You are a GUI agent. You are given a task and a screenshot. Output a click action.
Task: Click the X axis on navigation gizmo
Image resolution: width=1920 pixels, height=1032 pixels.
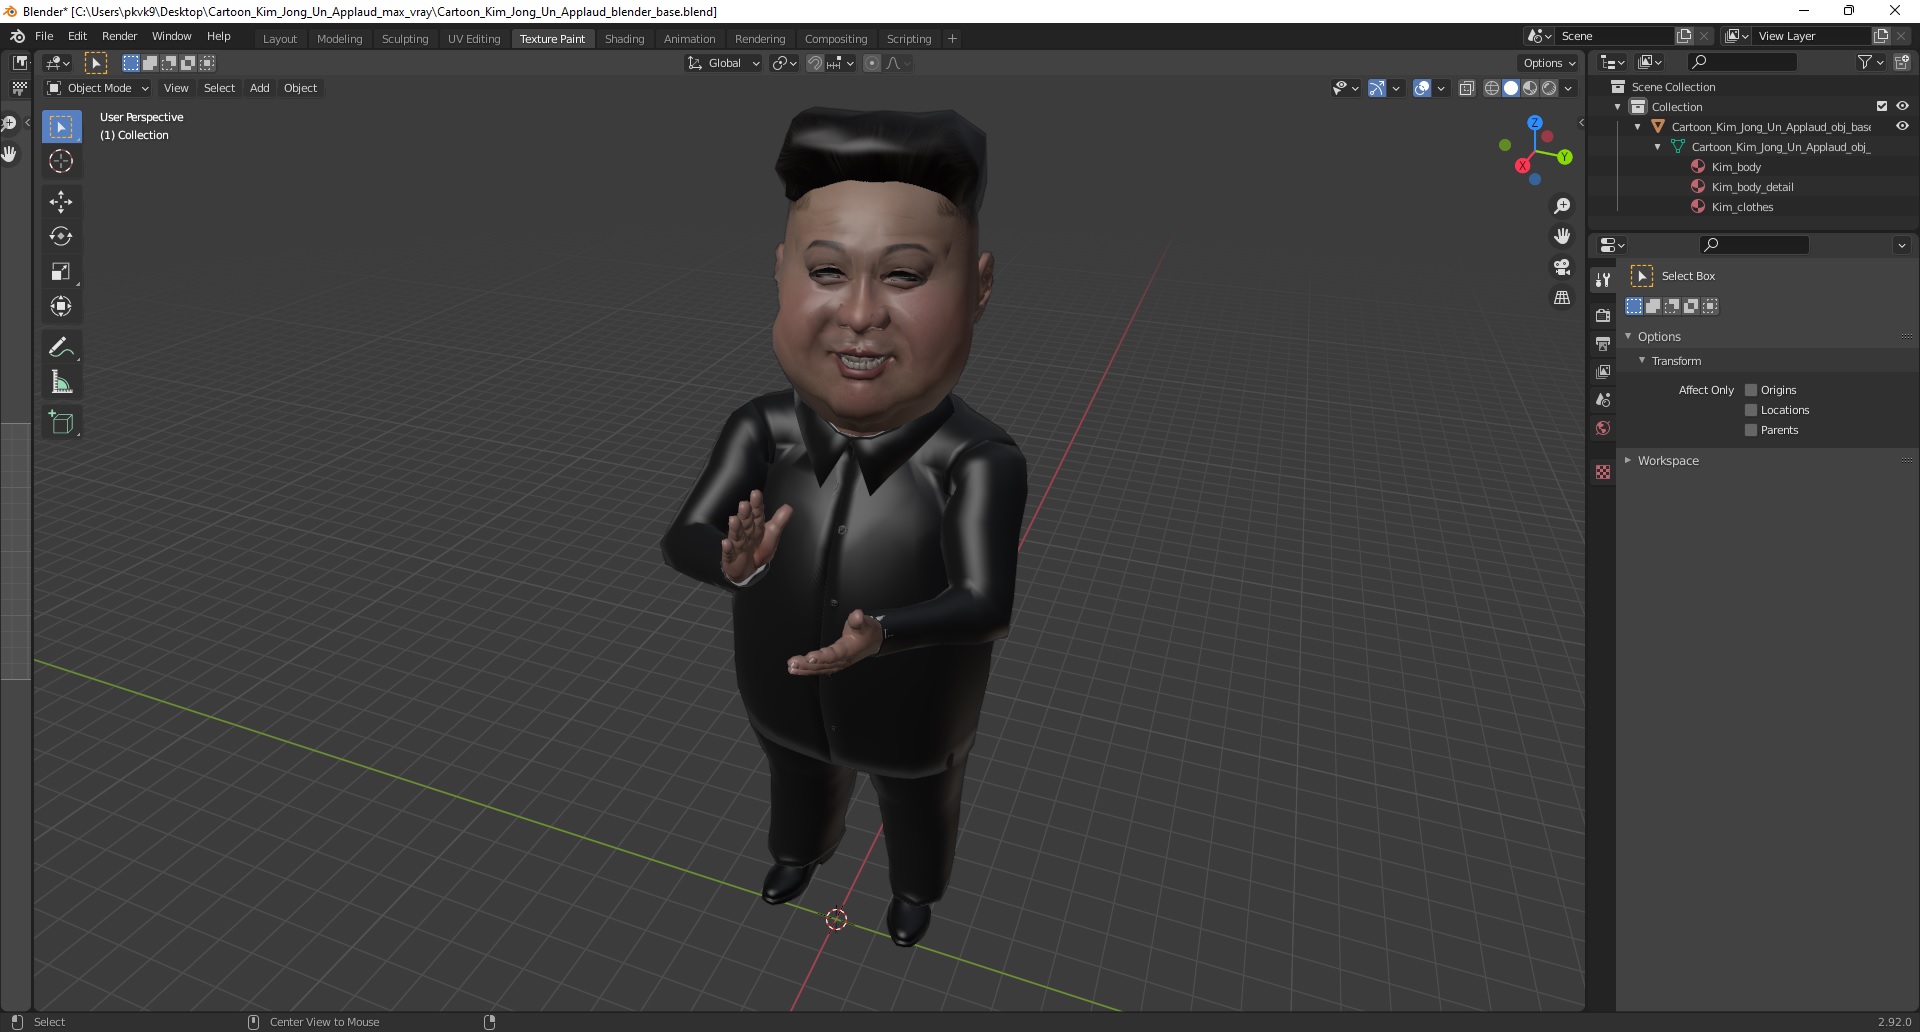1522,166
